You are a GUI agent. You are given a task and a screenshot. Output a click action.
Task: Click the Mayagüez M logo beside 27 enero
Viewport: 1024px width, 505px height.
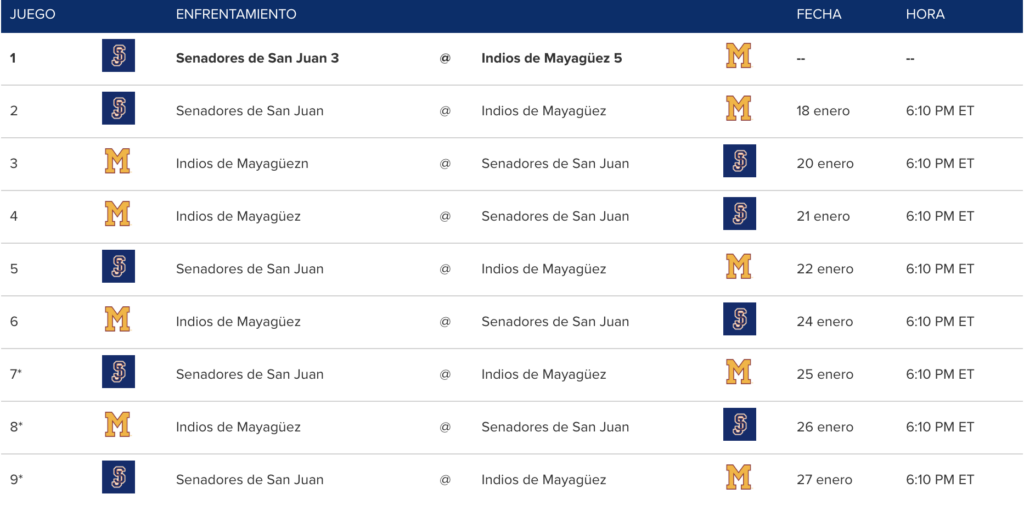coord(739,477)
